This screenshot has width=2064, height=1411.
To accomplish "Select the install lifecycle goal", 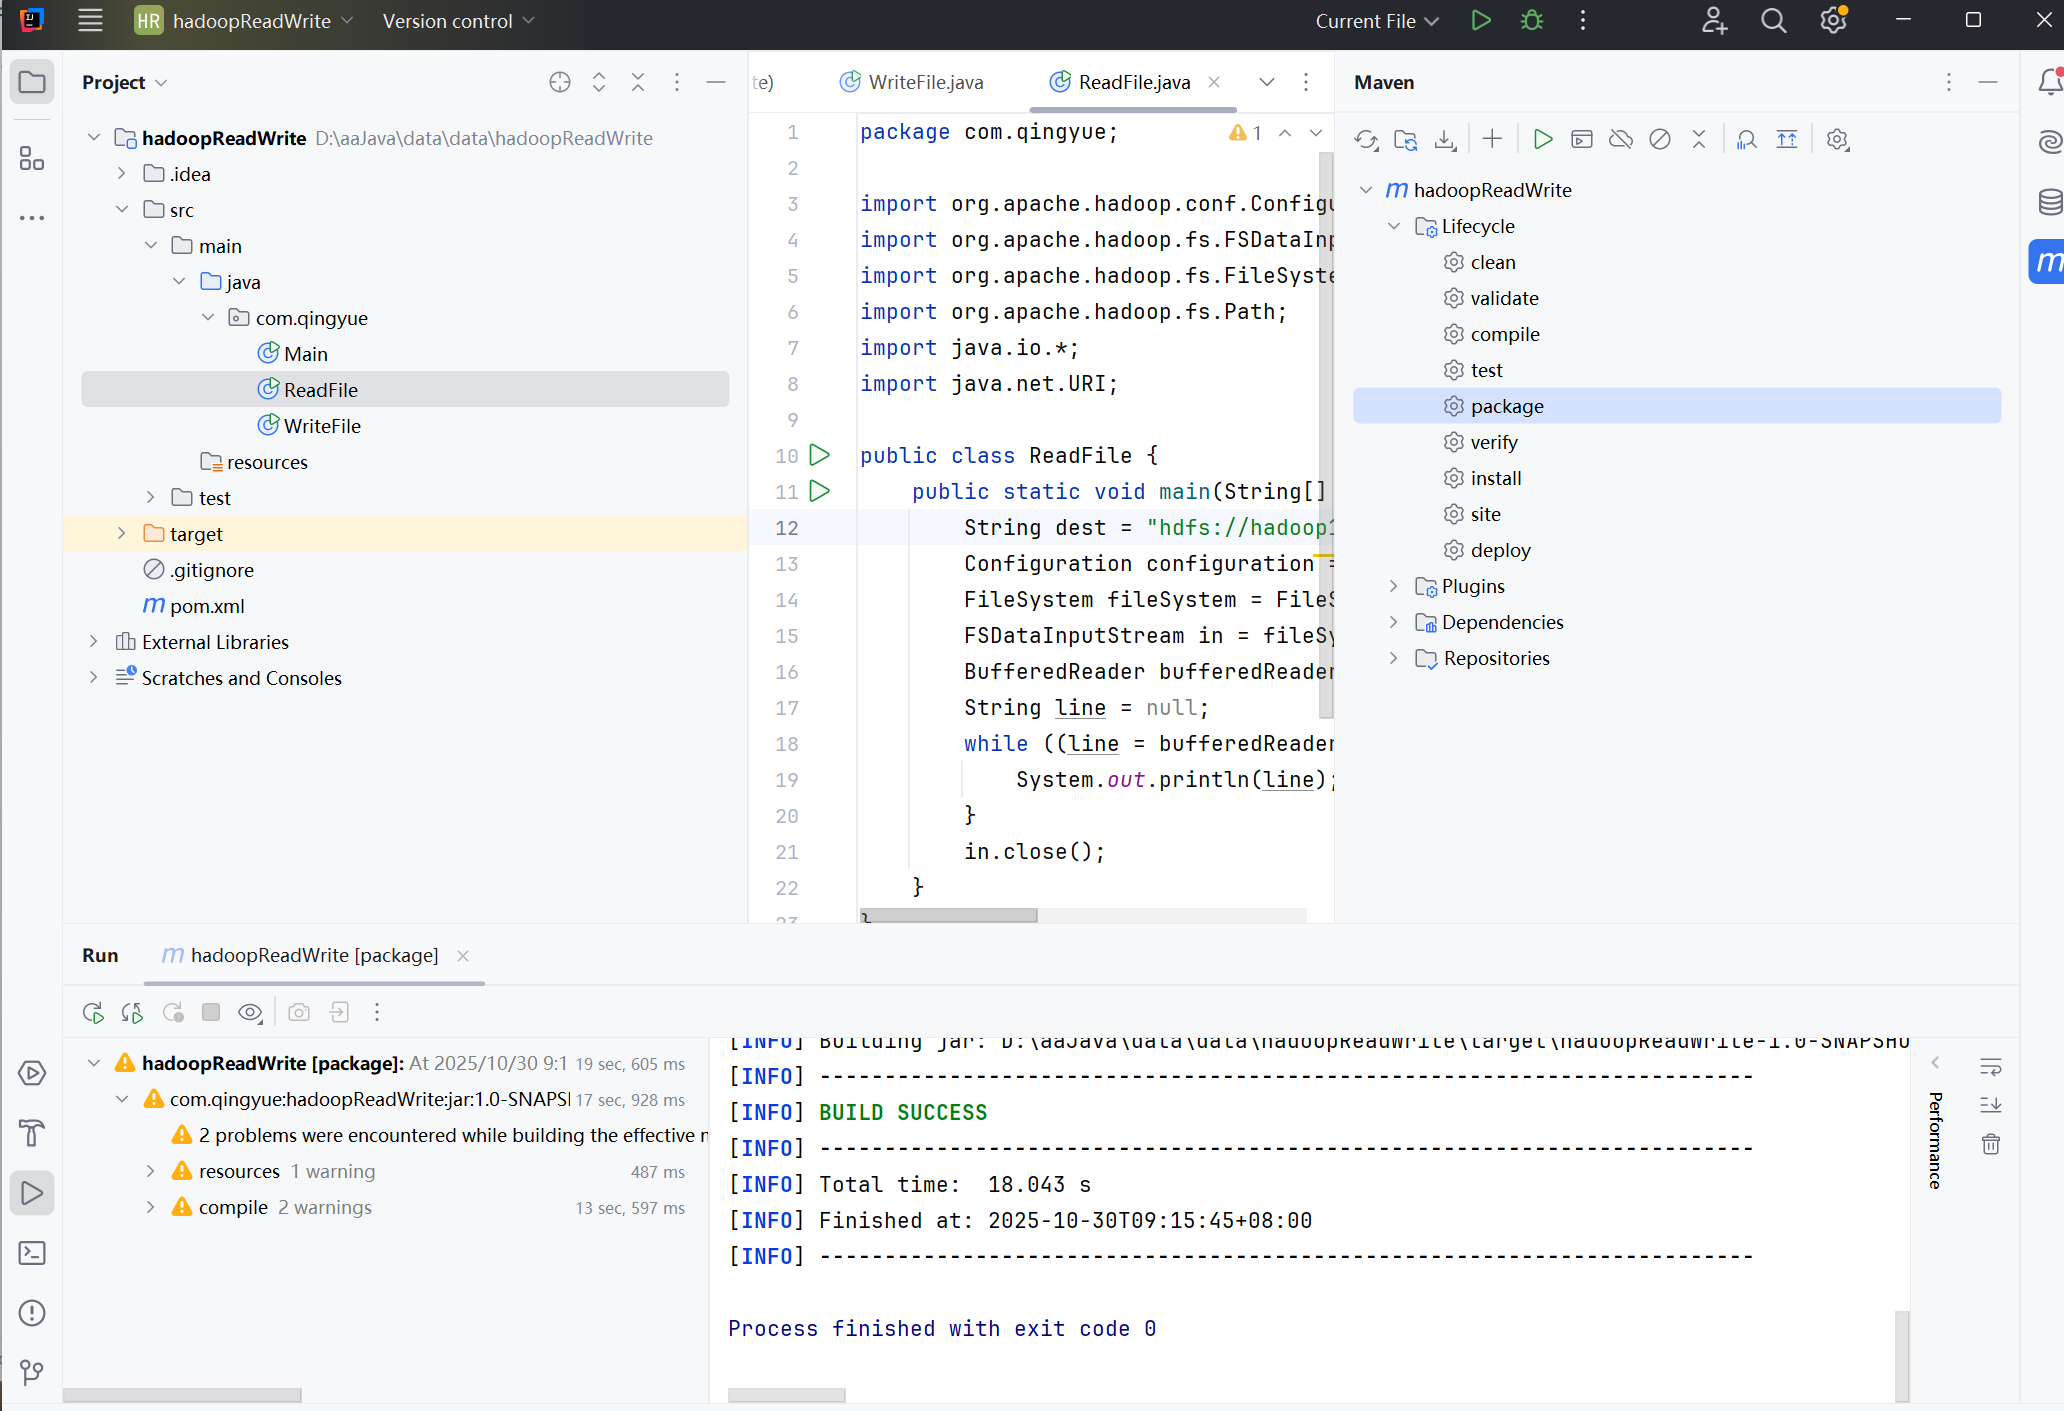I will click(x=1496, y=478).
